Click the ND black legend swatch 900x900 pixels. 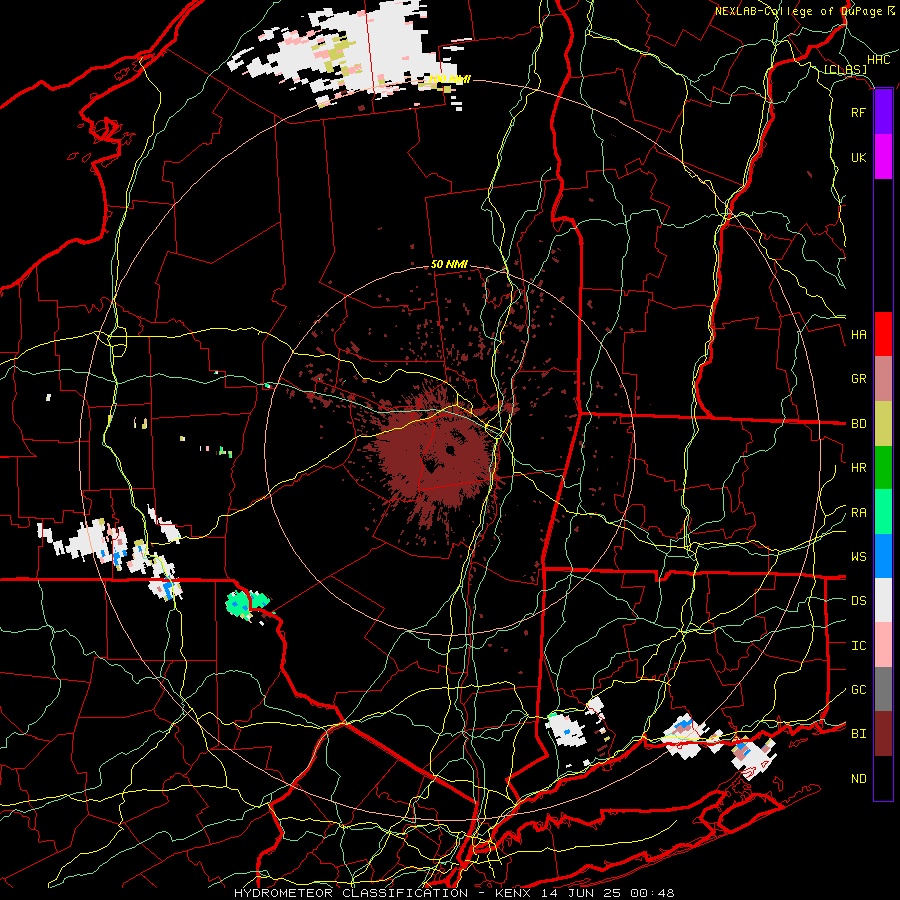(x=883, y=778)
